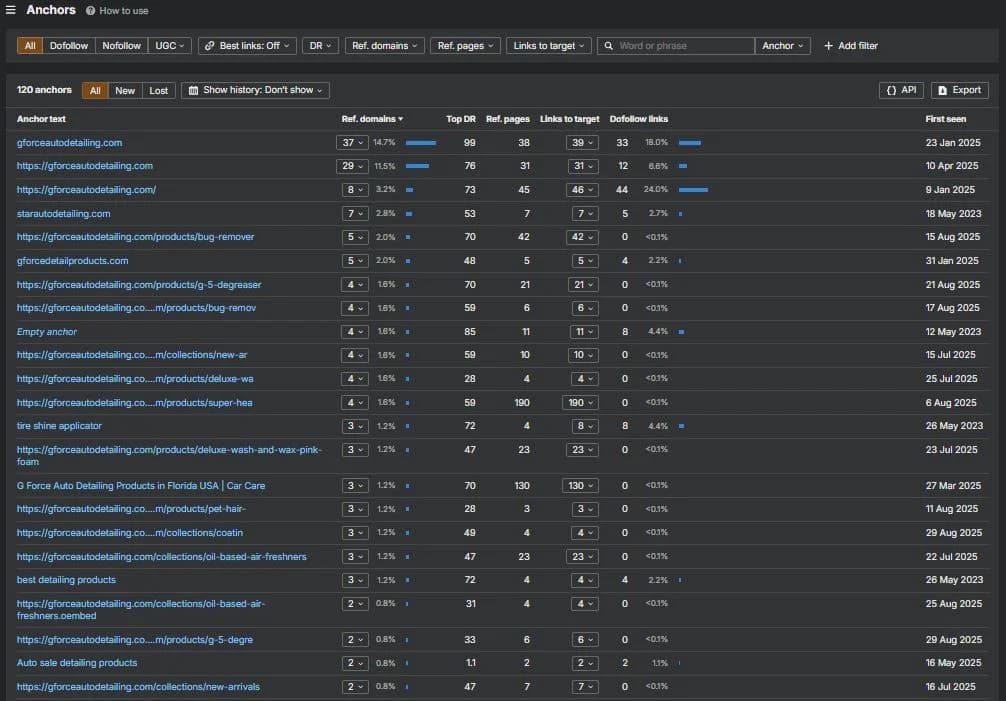The image size is (1006, 701).
Task: Click the How to use help icon
Action: click(x=90, y=11)
